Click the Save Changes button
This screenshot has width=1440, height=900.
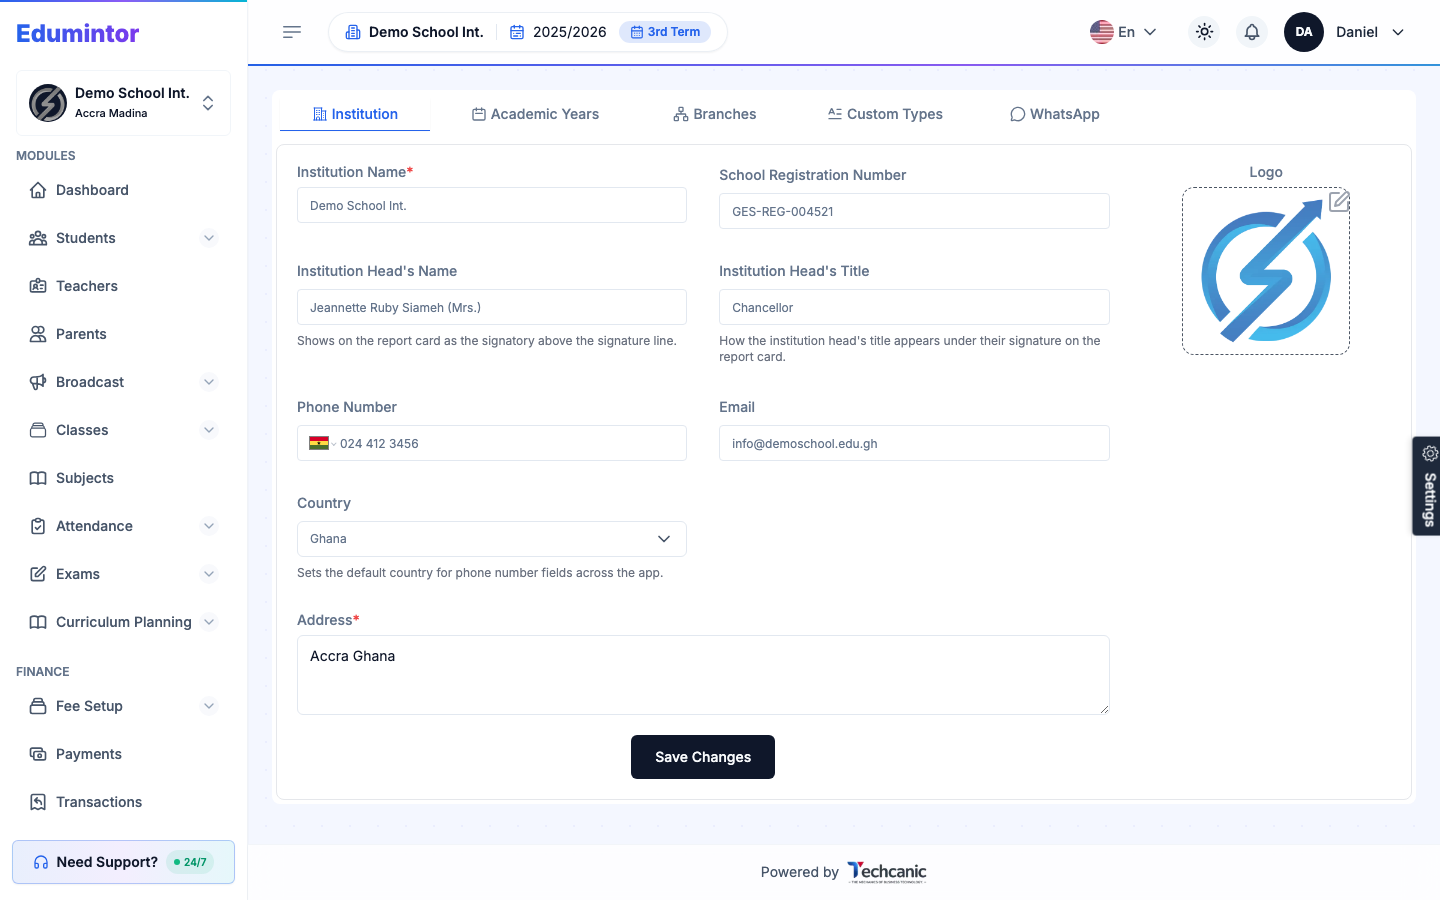pos(703,757)
